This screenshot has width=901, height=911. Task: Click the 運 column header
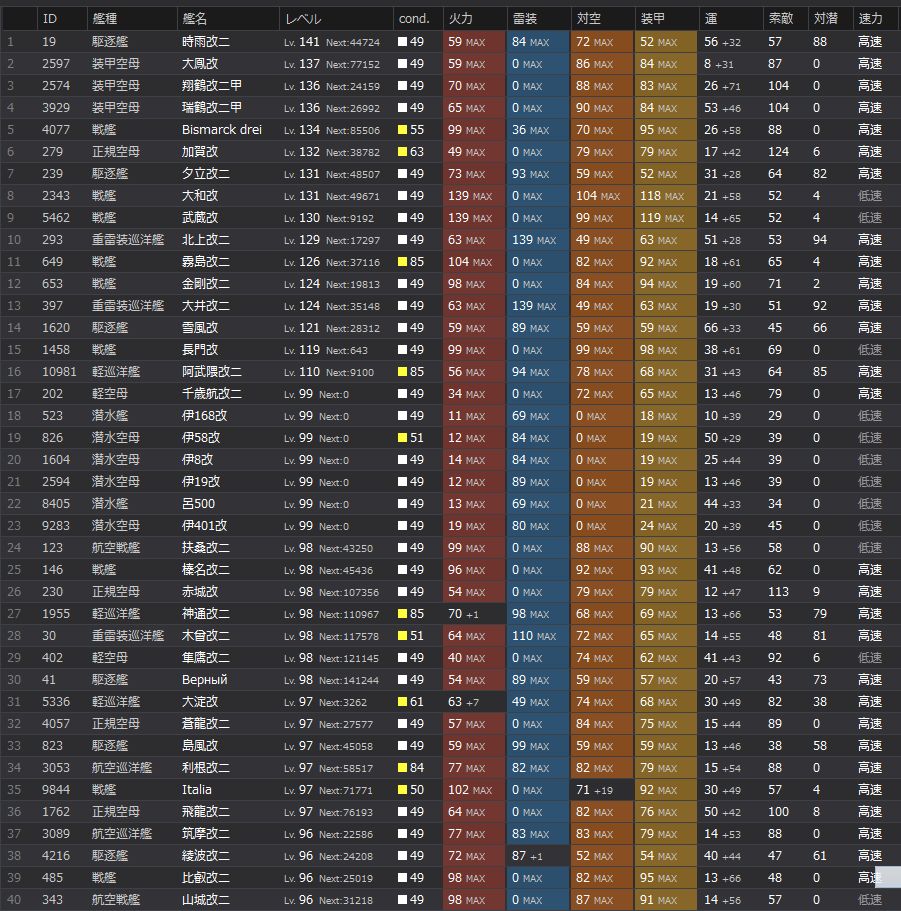731,19
